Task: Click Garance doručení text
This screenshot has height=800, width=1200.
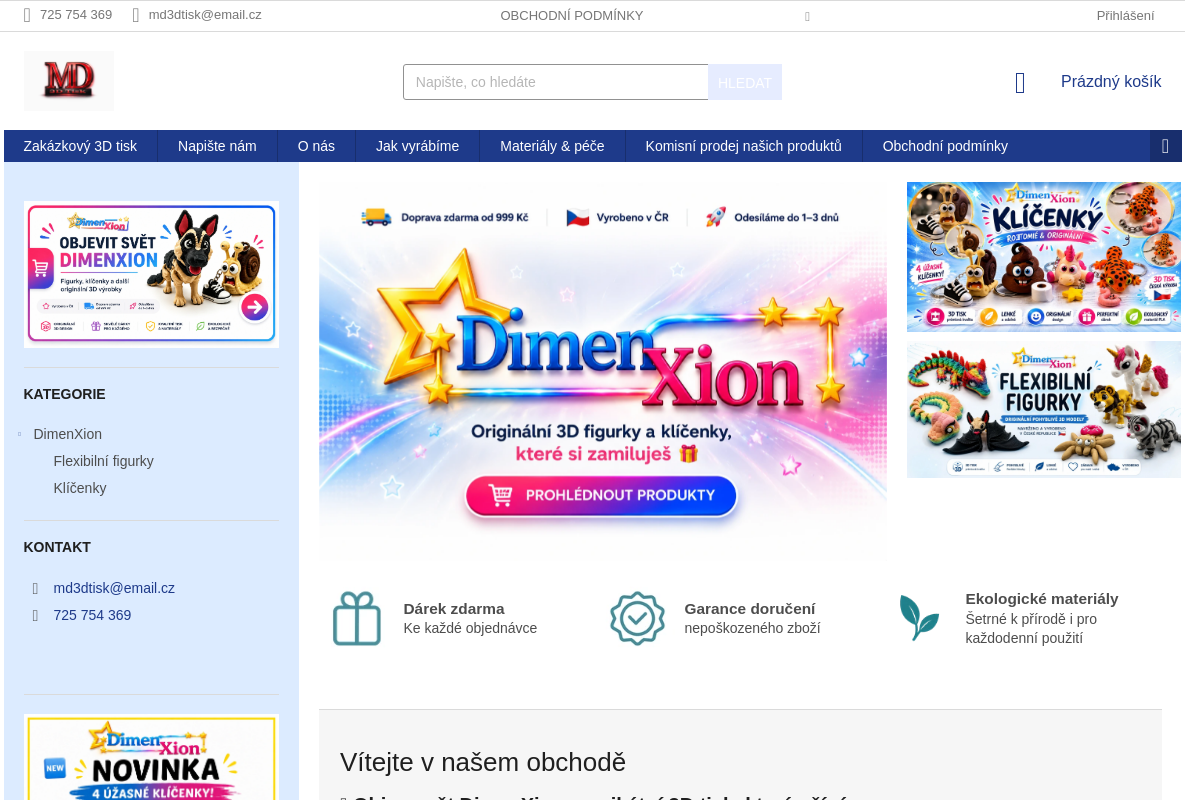Action: click(750, 608)
